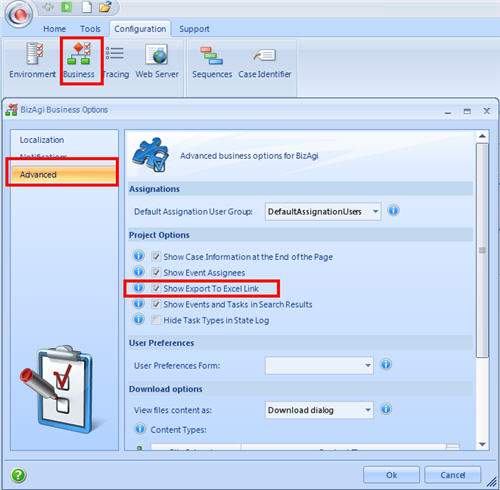Open User Preferences Form dropdown
The width and height of the screenshot is (500, 490).
[x=319, y=365]
